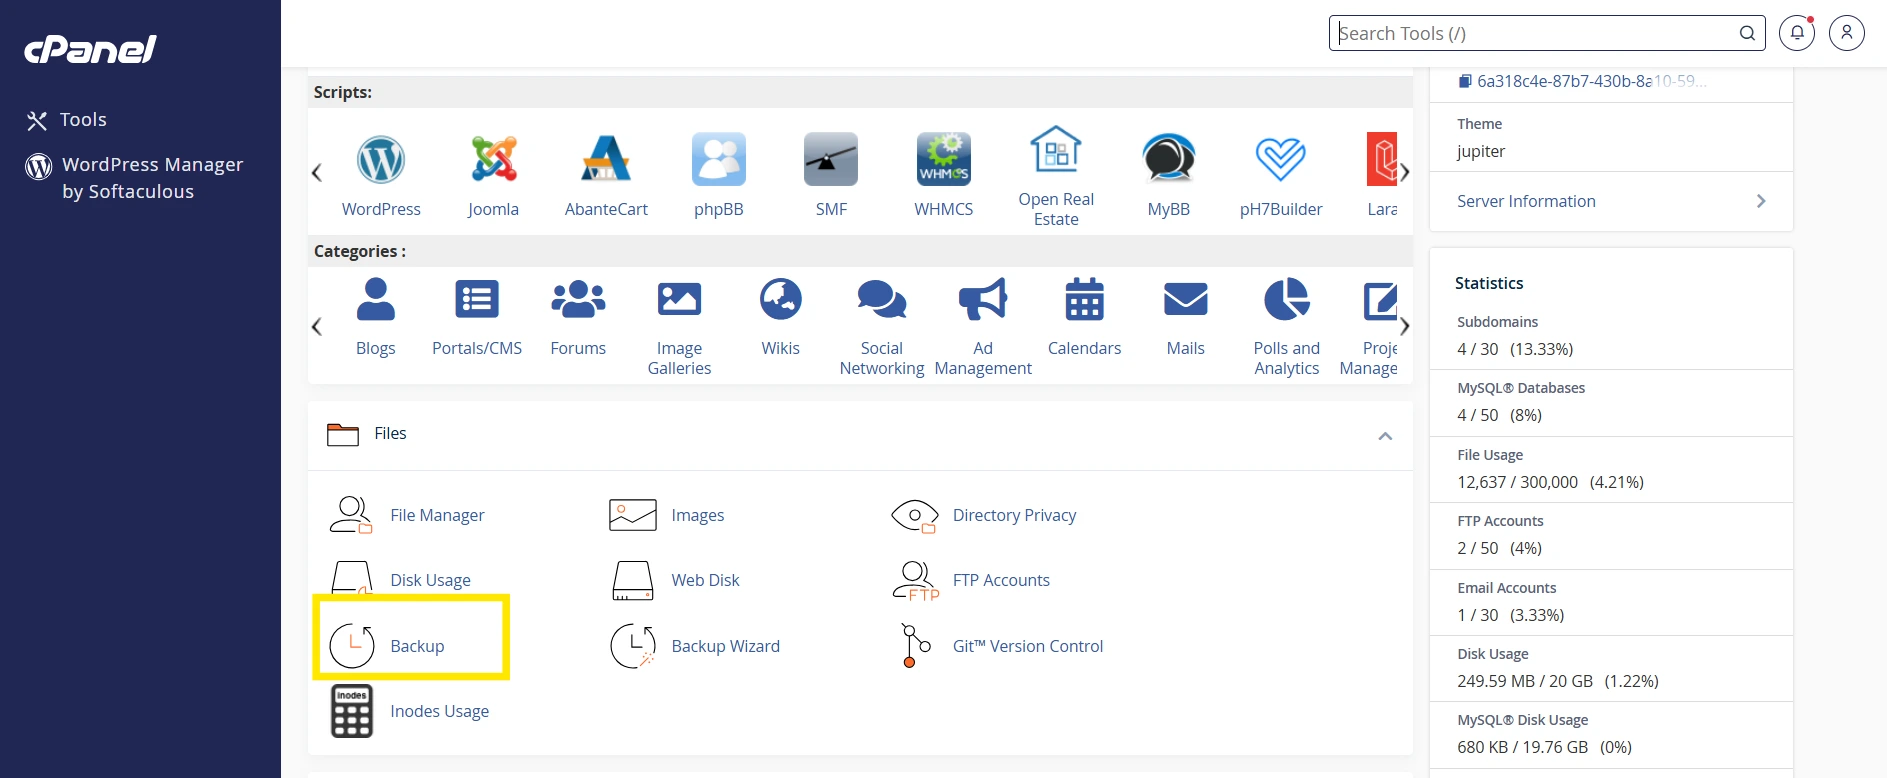This screenshot has width=1887, height=778.
Task: Select the Ad Management category icon
Action: coord(983,299)
